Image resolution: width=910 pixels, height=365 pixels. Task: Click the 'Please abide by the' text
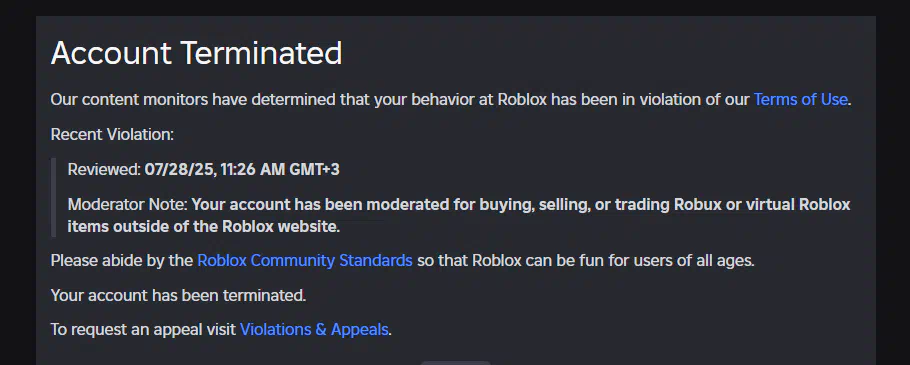122,261
